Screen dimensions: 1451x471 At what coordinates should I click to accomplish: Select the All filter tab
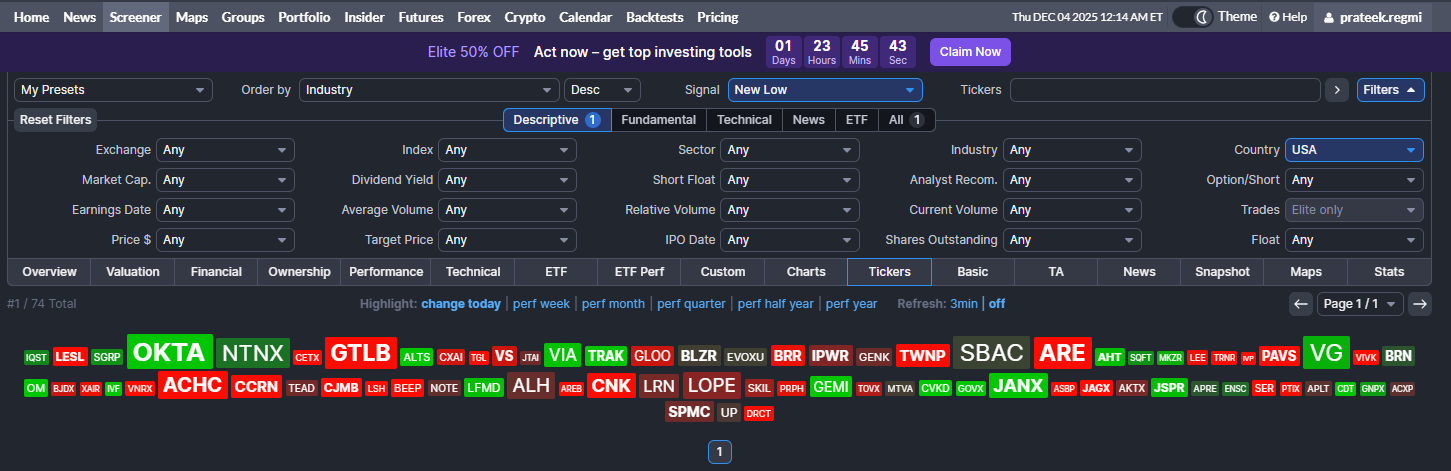tap(906, 120)
